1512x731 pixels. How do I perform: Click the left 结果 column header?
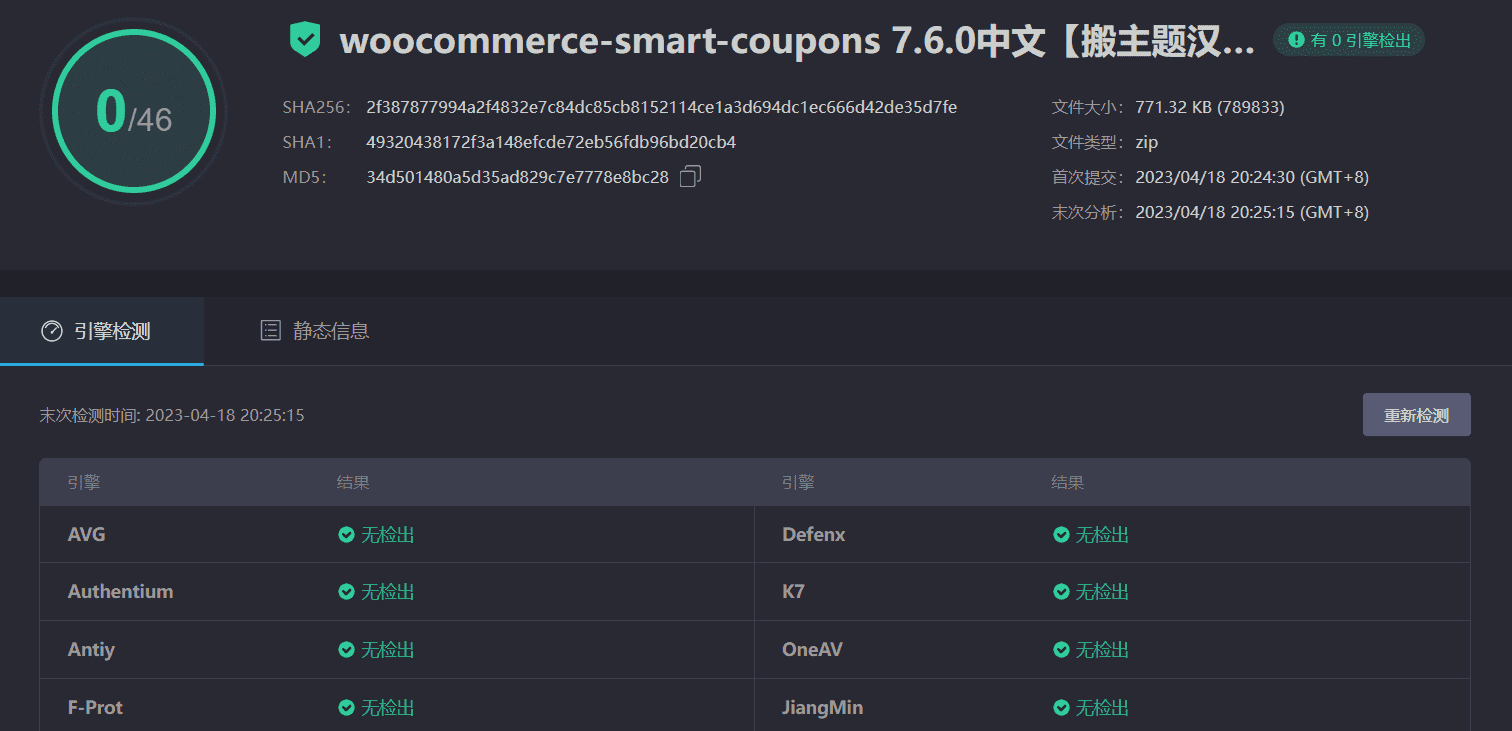(353, 482)
